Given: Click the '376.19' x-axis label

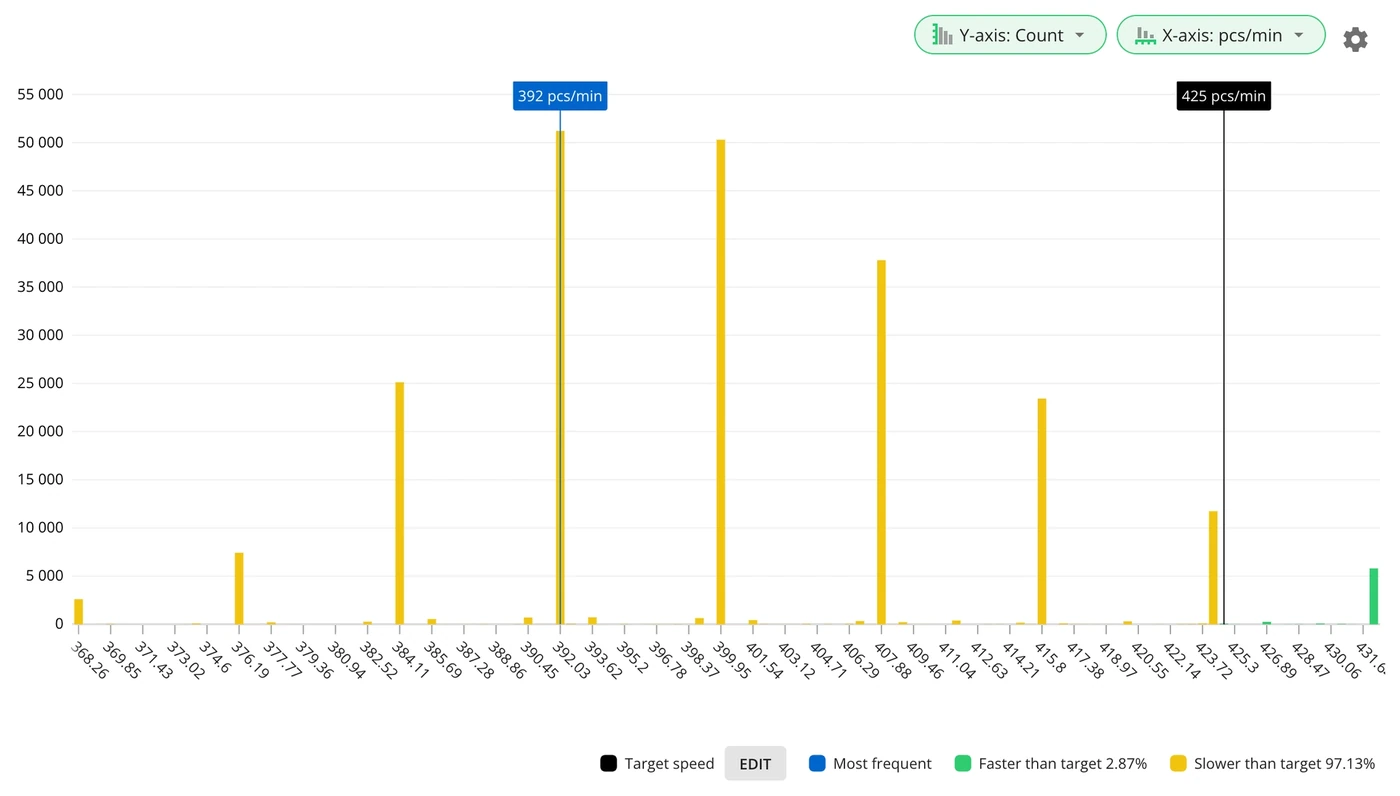Looking at the screenshot, I should point(251,660).
